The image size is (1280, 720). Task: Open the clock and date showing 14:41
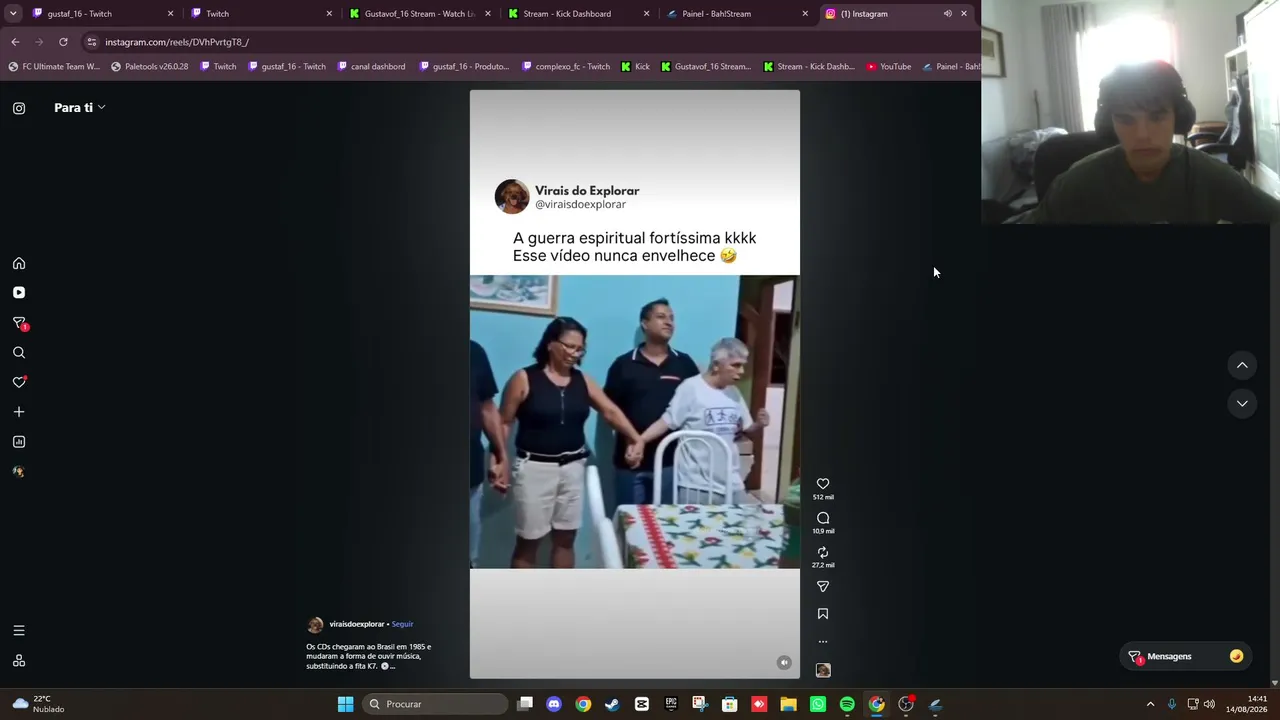pos(1246,704)
